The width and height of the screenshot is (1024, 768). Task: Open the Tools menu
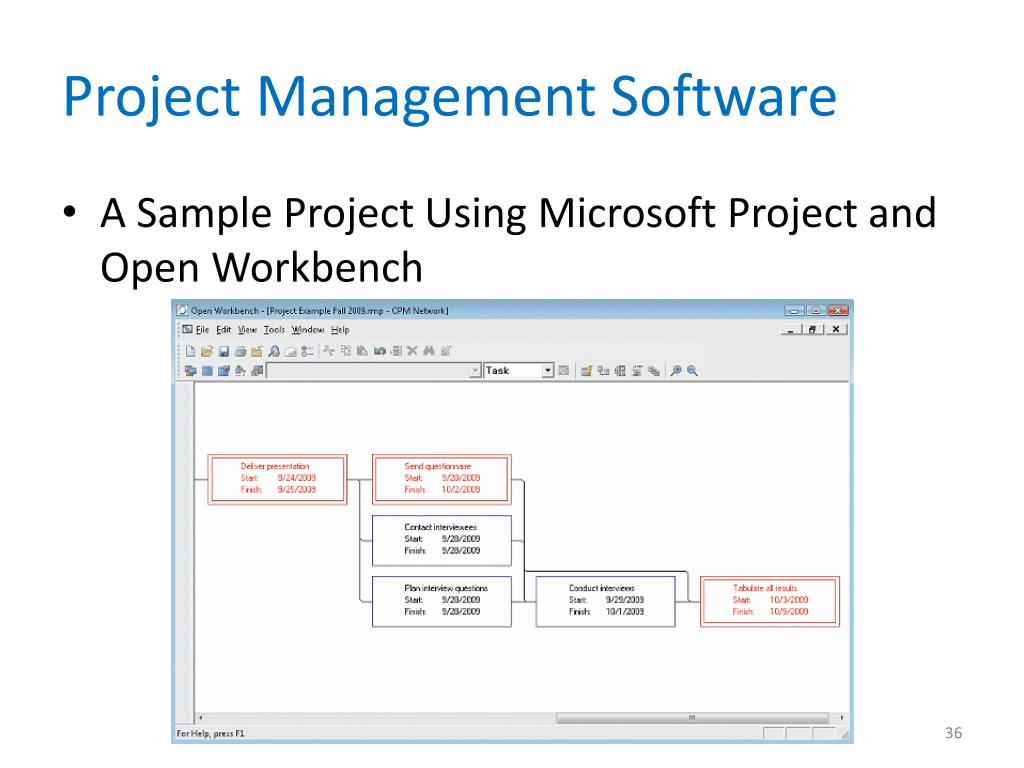(274, 330)
